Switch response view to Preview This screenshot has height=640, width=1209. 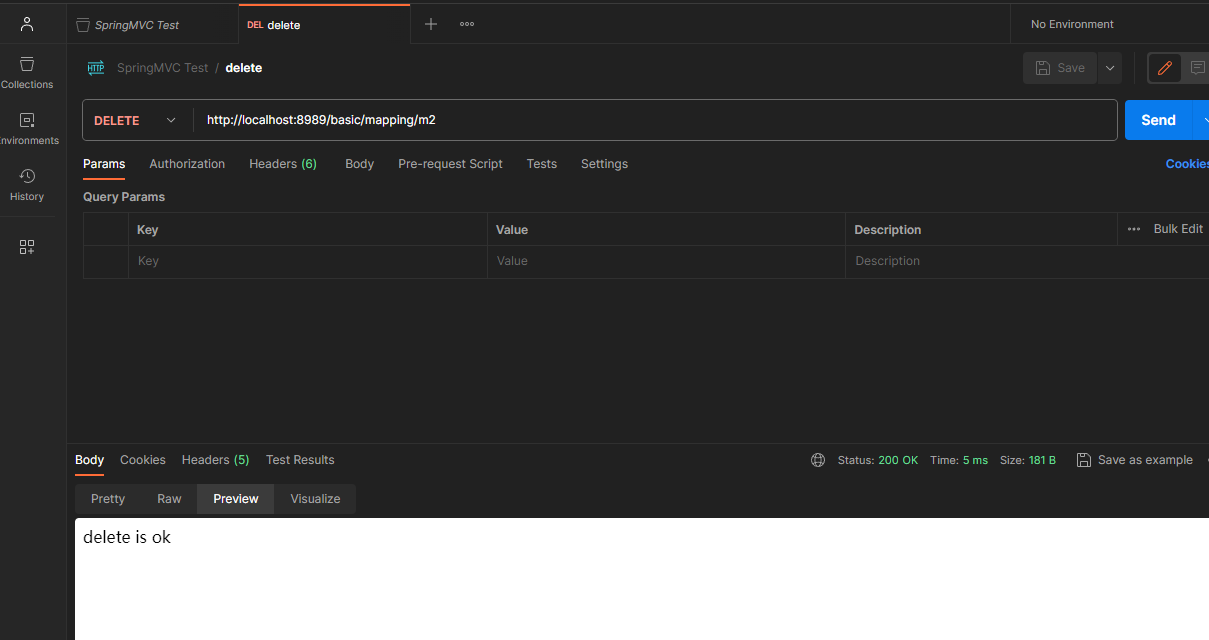[x=236, y=499]
